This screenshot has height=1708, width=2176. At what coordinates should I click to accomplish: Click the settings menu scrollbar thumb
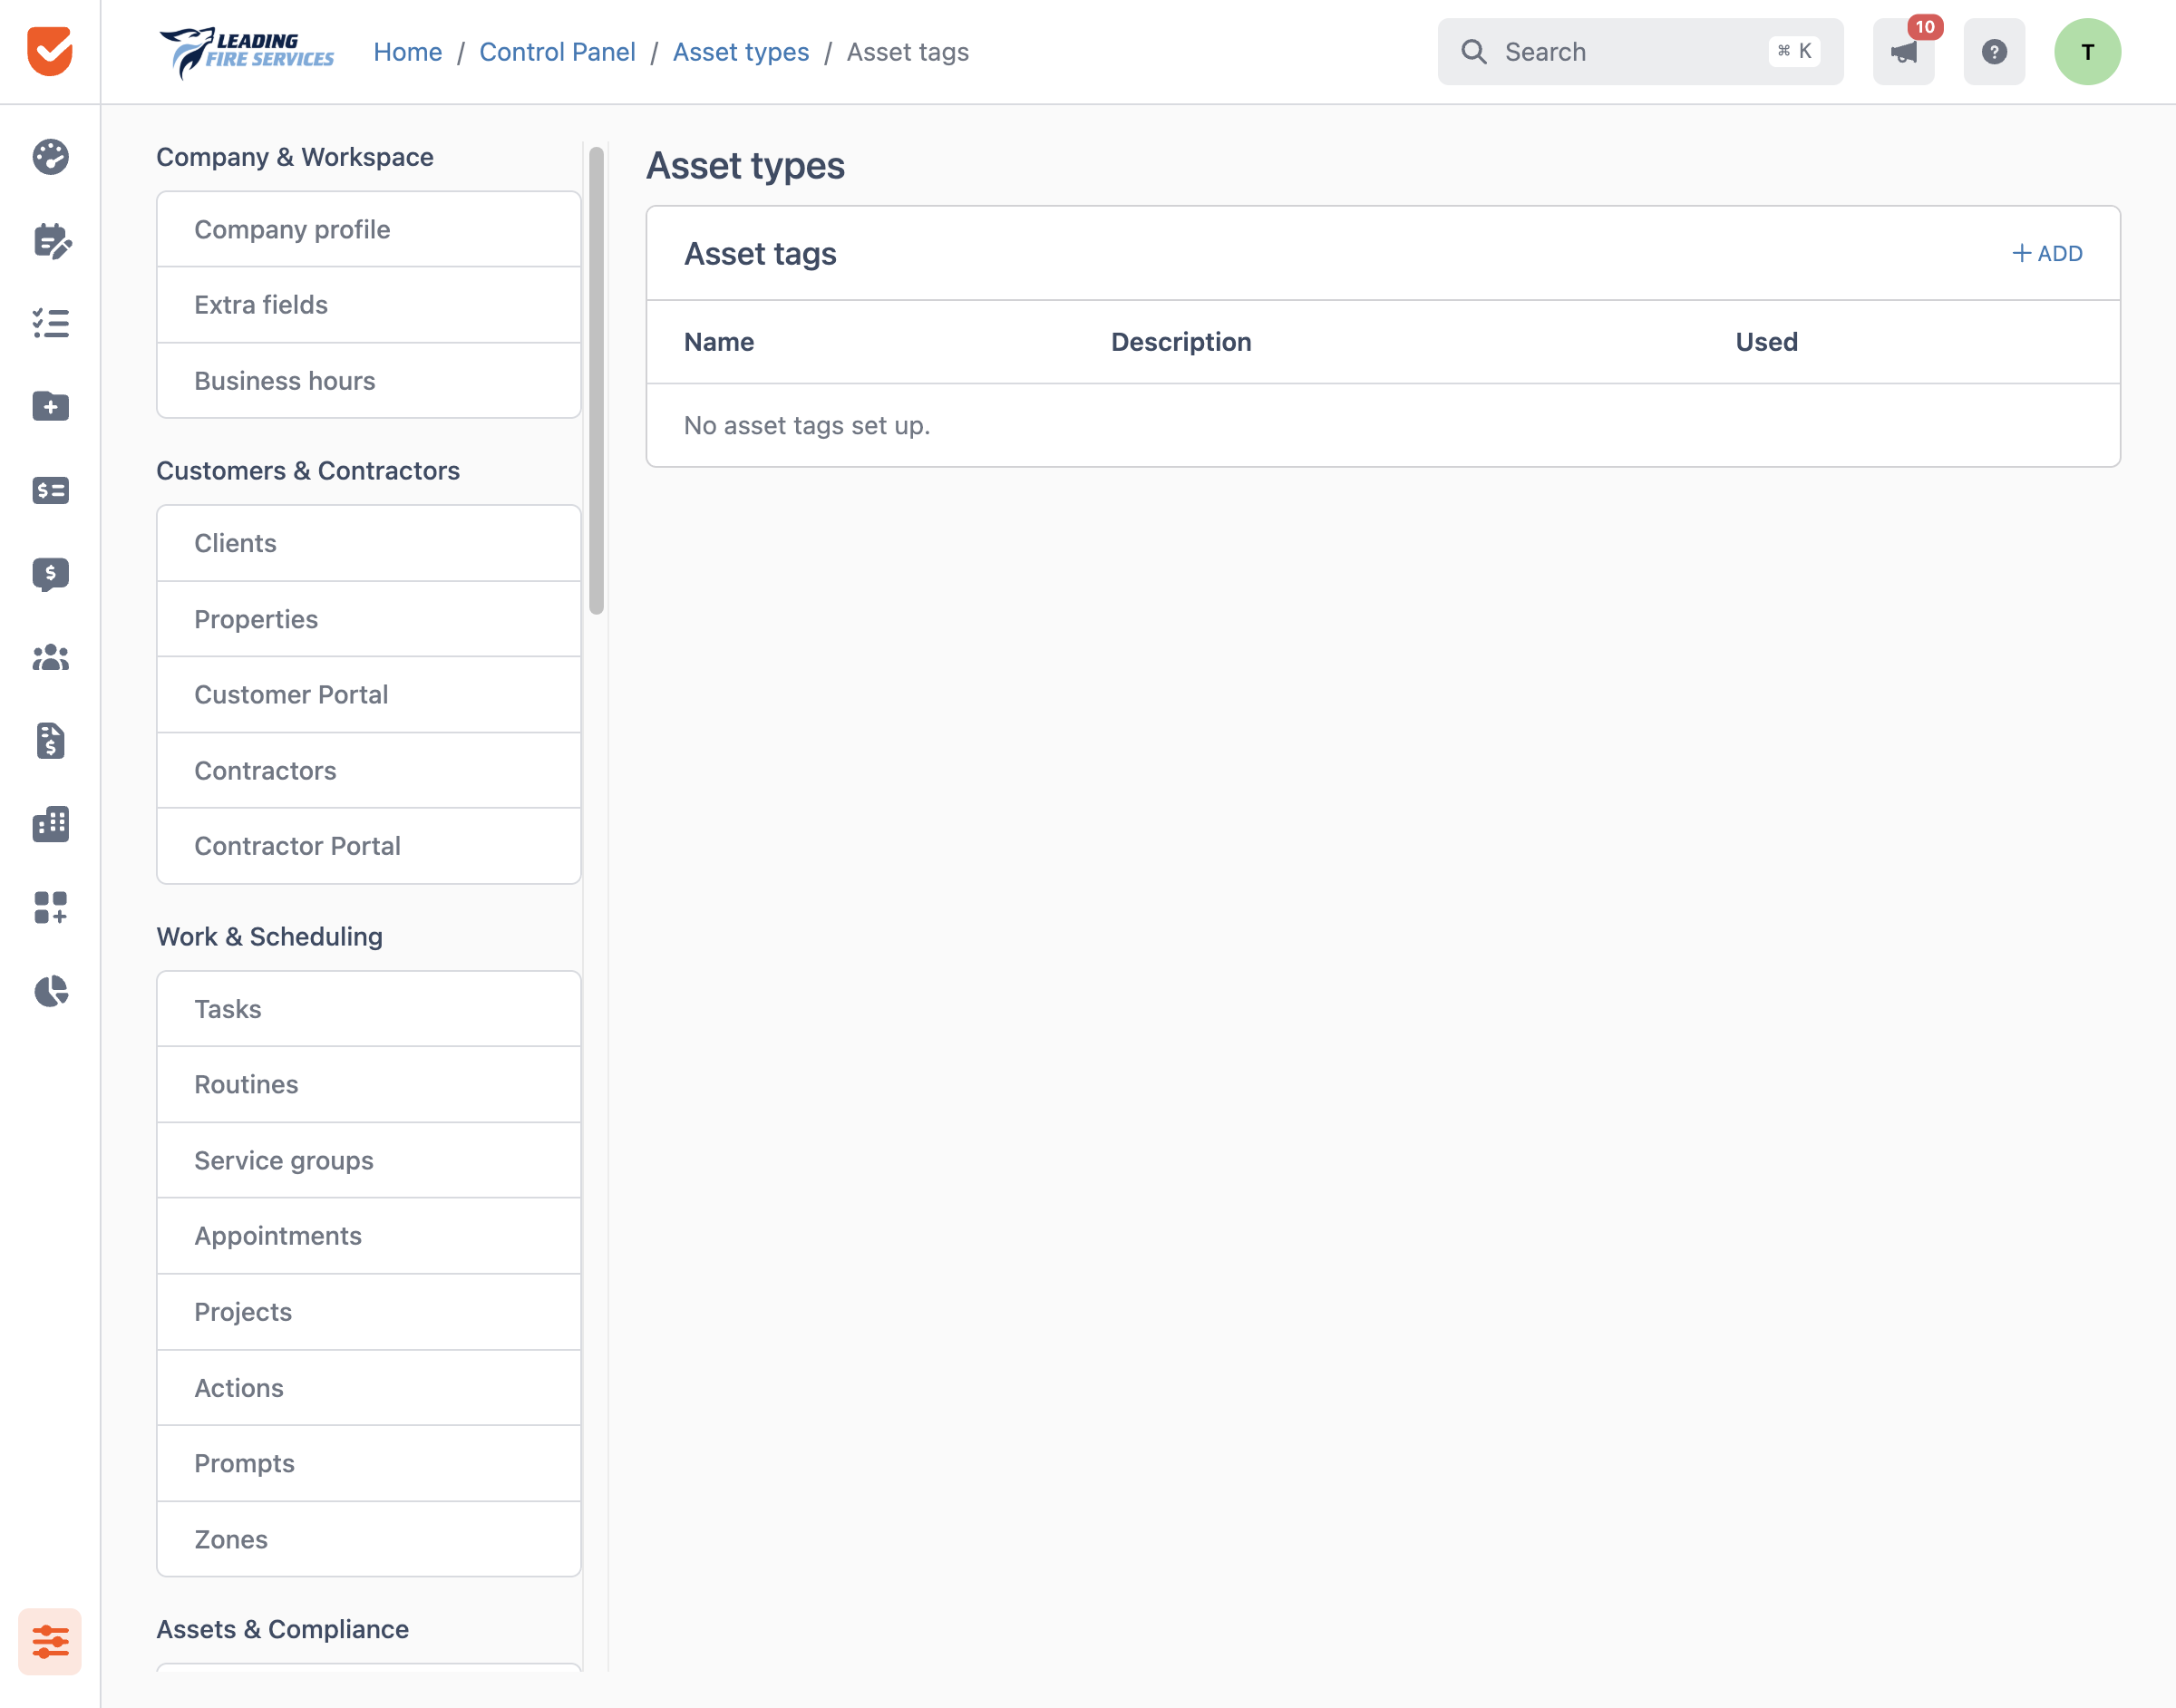(597, 381)
